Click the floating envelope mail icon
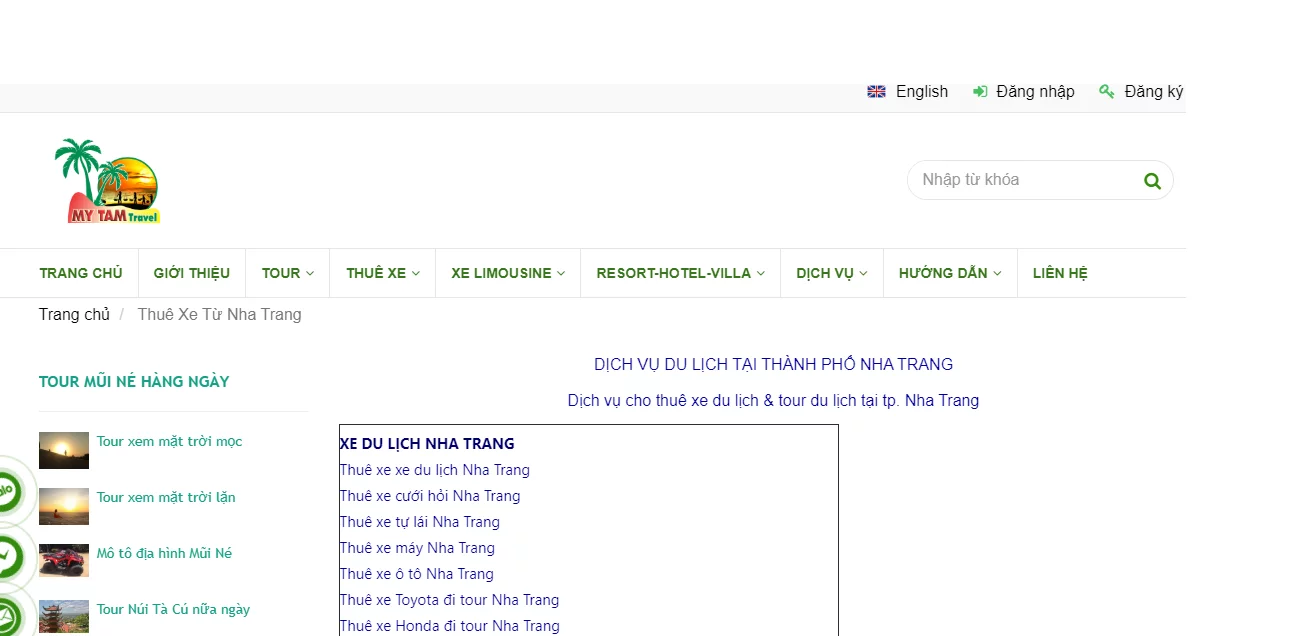Image resolution: width=1305 pixels, height=636 pixels. click(8, 618)
